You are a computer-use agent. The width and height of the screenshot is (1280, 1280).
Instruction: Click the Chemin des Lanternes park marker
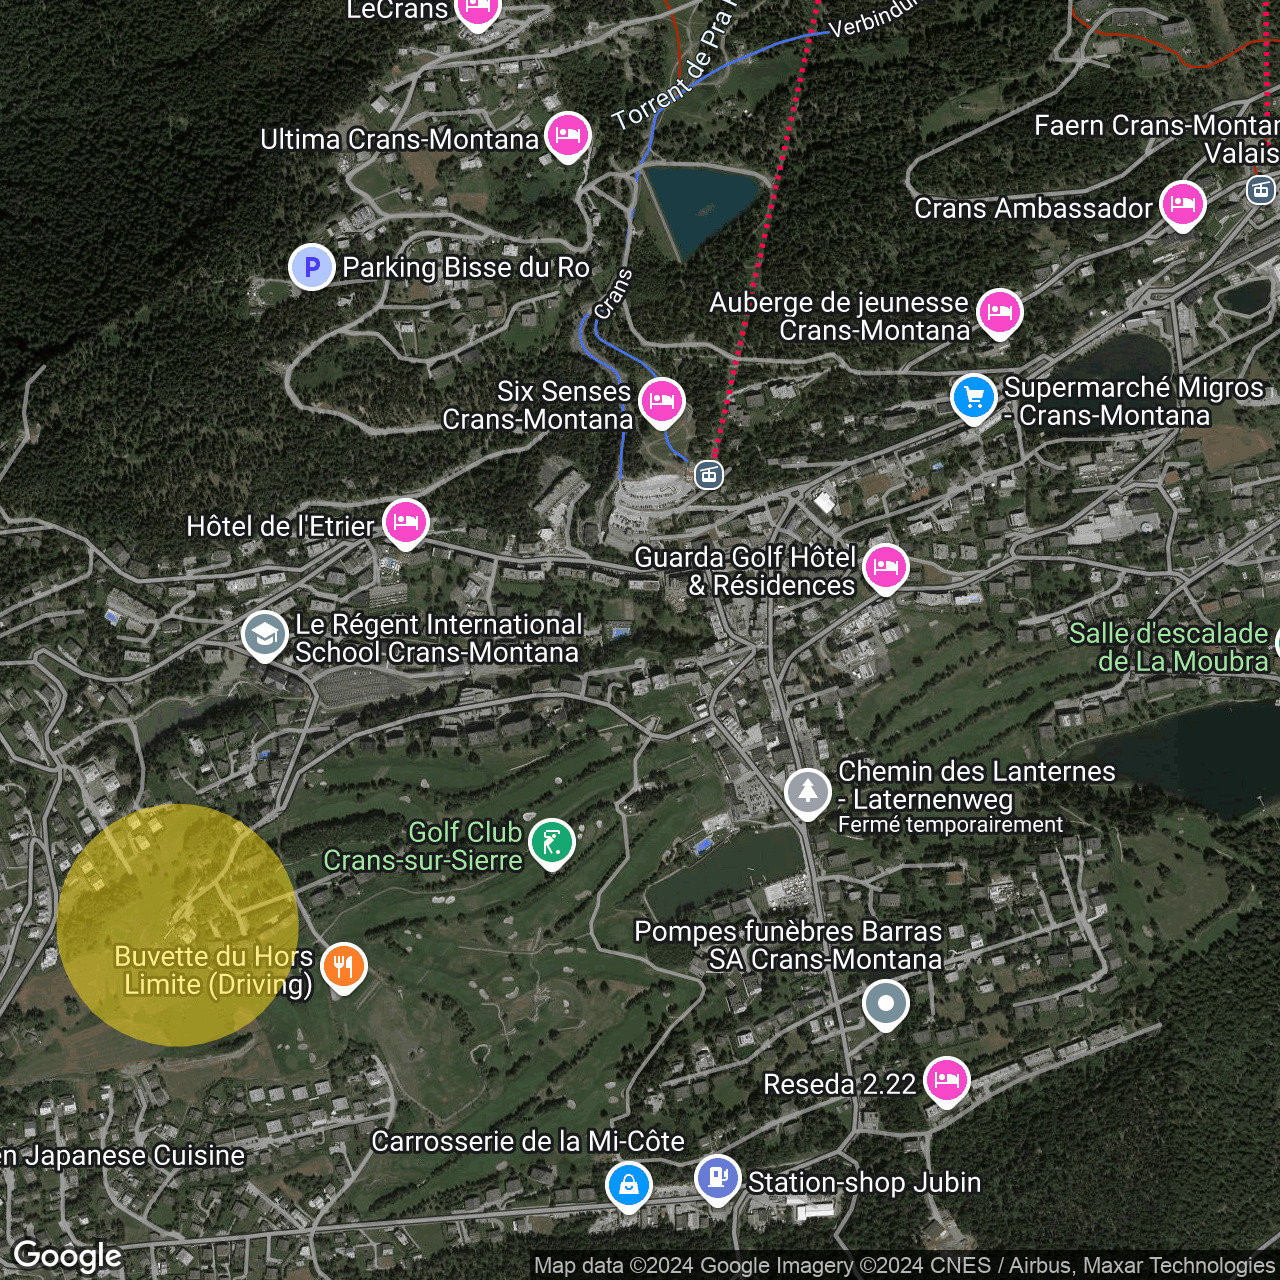807,792
